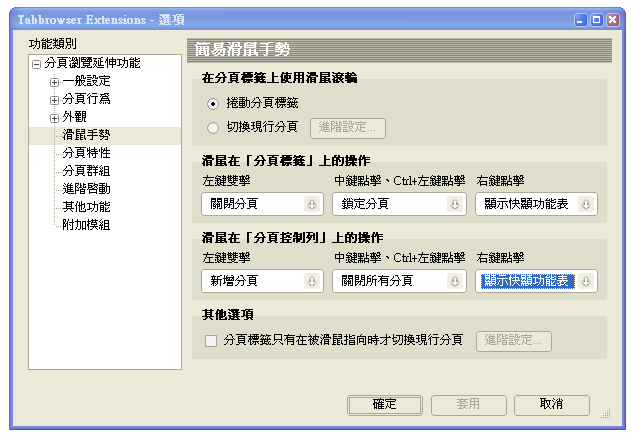The width and height of the screenshot is (634, 437).
Task: Close the Tabbrowser Extensions dialog
Action: click(x=613, y=20)
